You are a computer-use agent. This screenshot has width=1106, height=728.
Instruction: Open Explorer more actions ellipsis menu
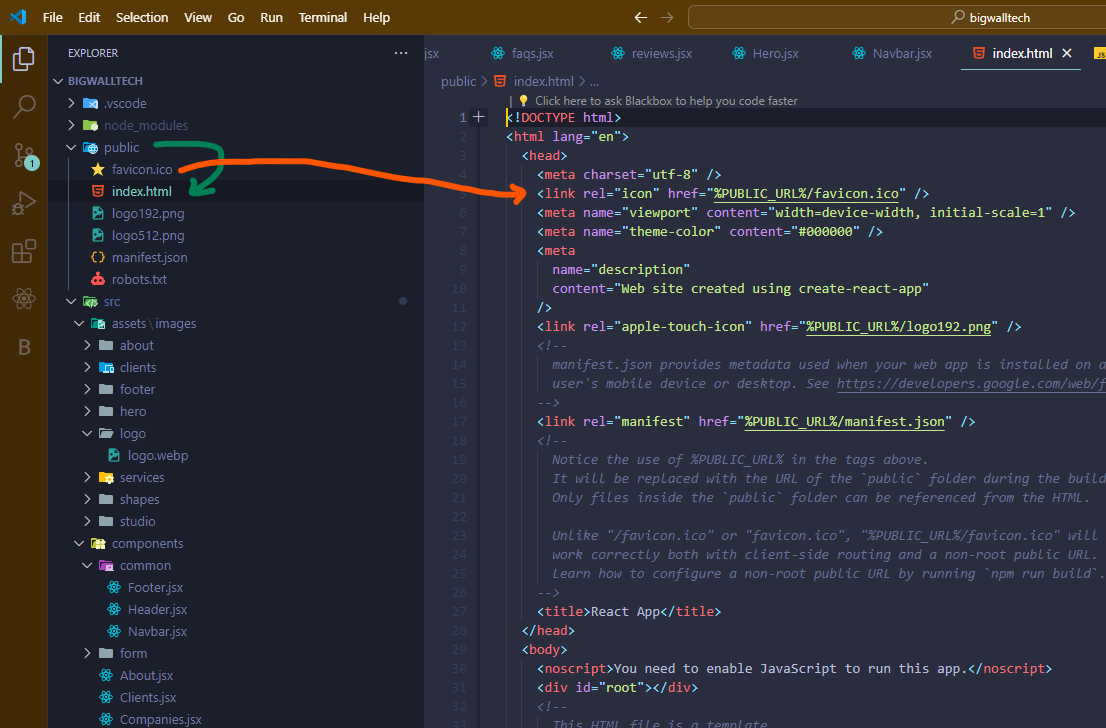click(x=401, y=53)
